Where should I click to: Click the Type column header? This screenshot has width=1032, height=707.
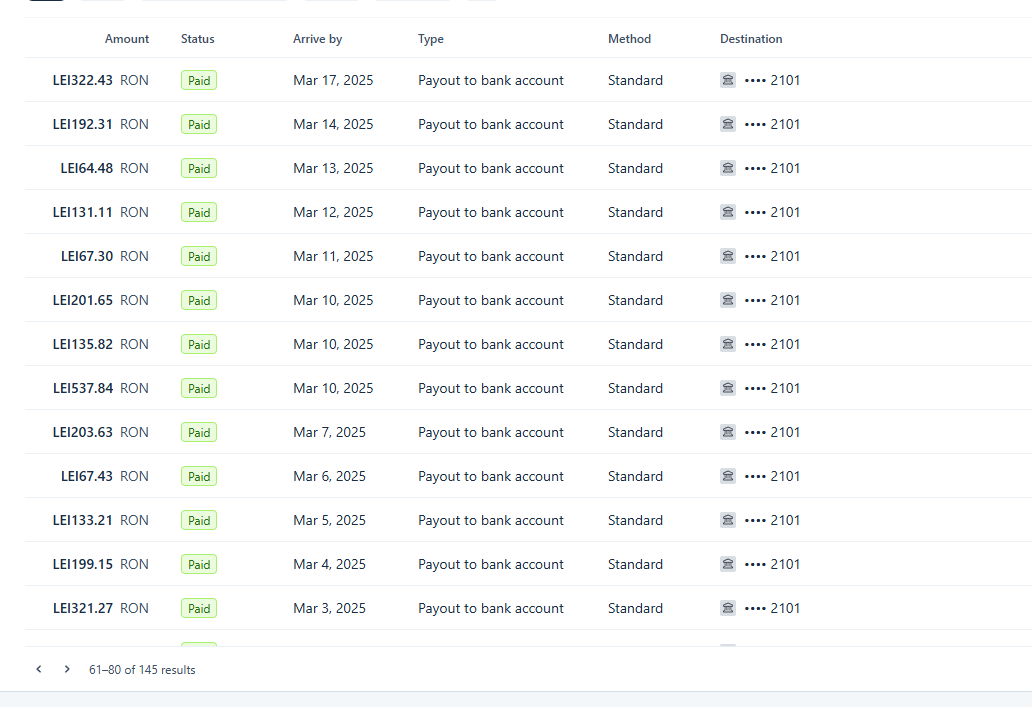(x=430, y=39)
